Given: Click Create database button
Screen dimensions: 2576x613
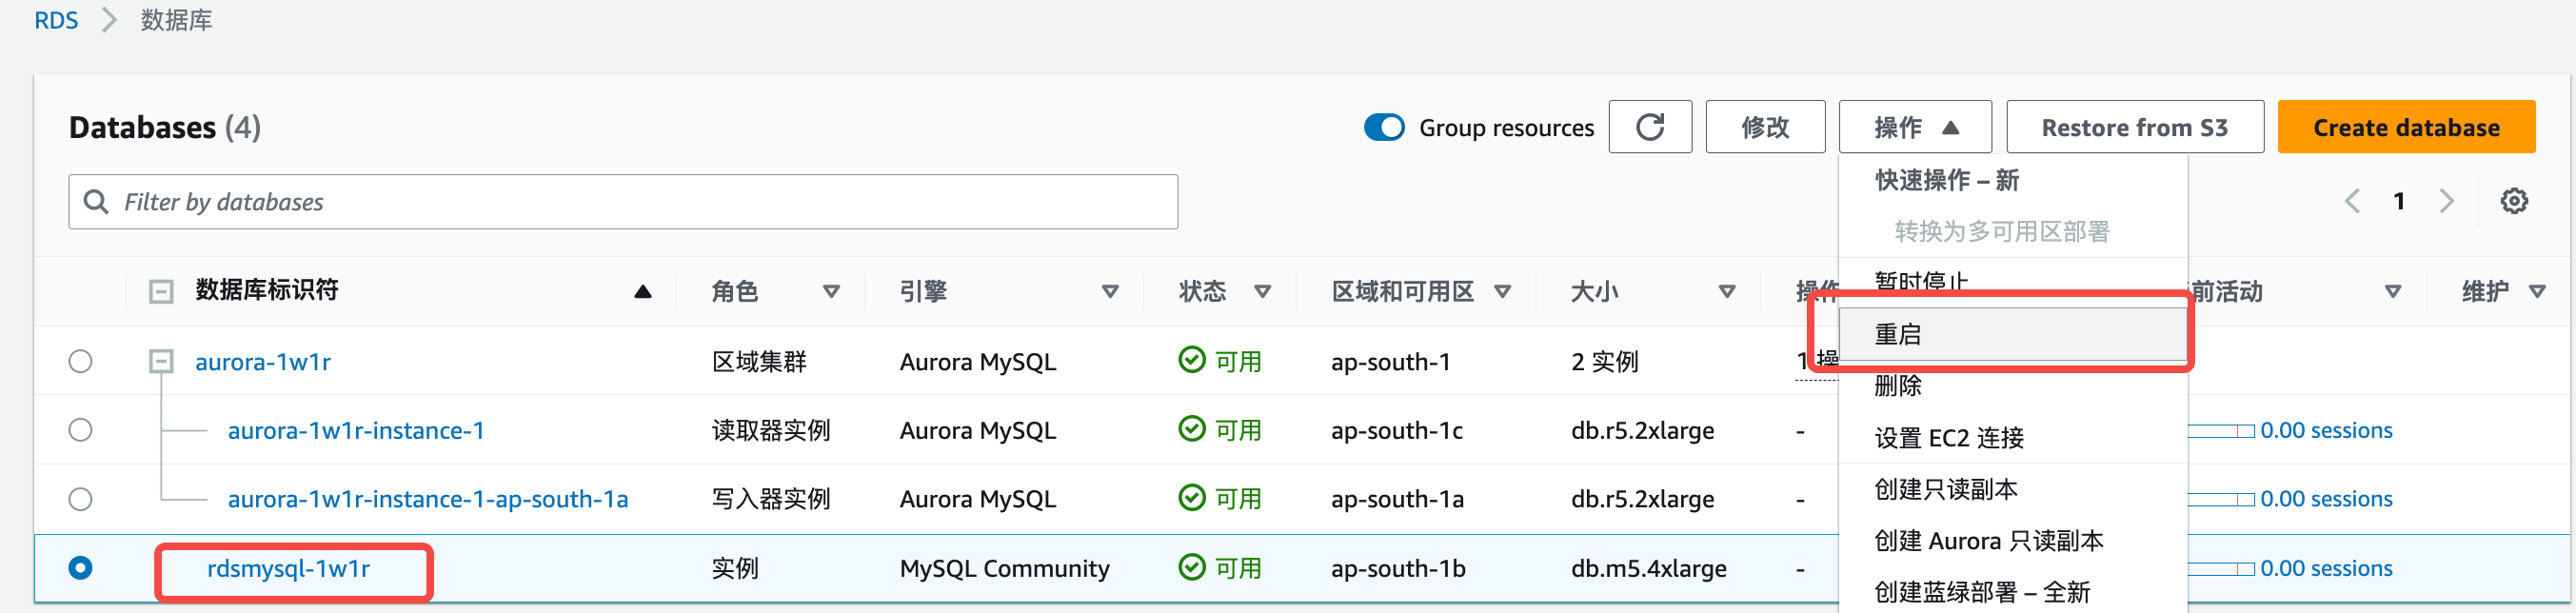Looking at the screenshot, I should click(2405, 127).
